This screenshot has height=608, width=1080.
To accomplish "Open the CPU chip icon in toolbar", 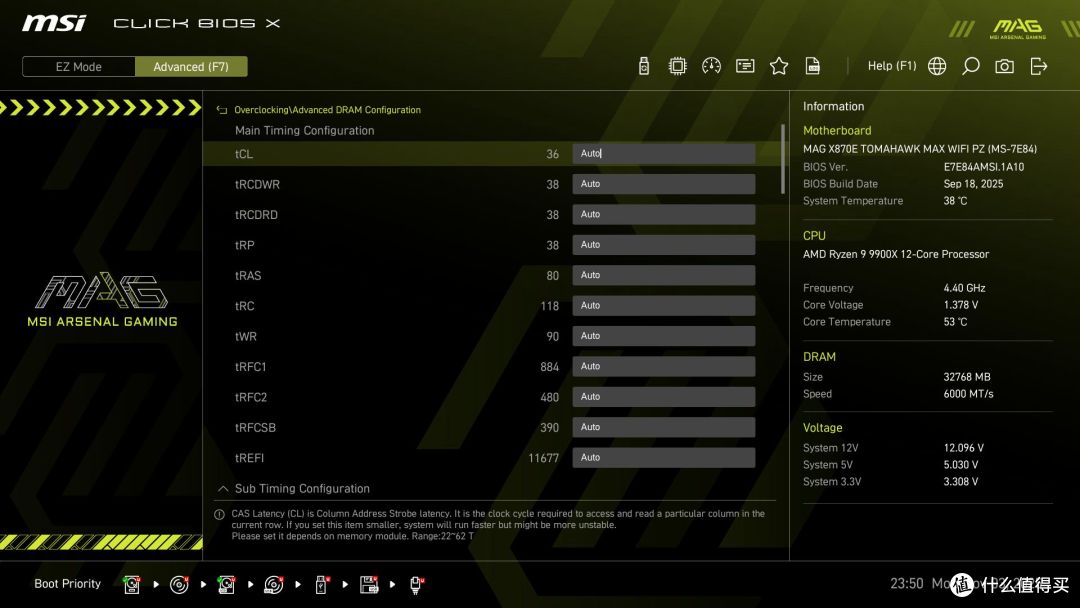I will coord(678,66).
